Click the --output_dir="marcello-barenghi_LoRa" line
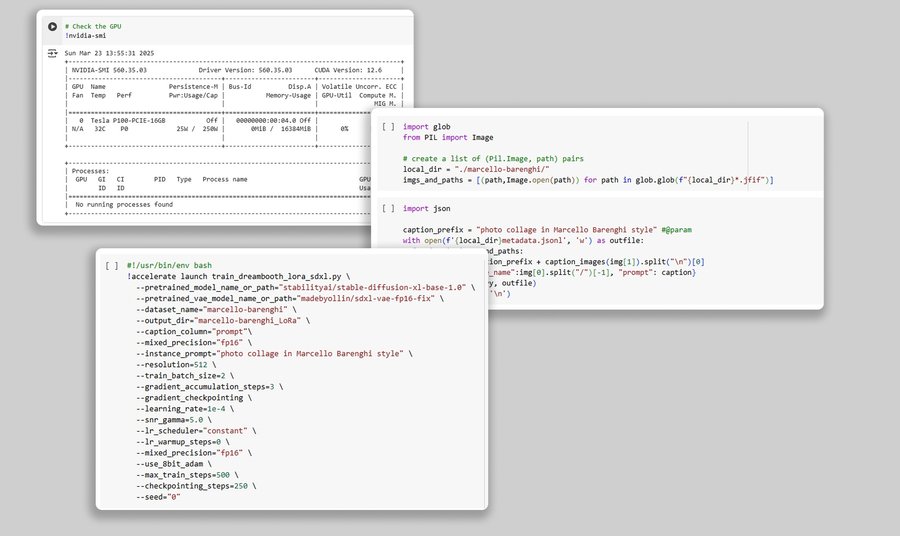900x536 pixels. click(223, 321)
